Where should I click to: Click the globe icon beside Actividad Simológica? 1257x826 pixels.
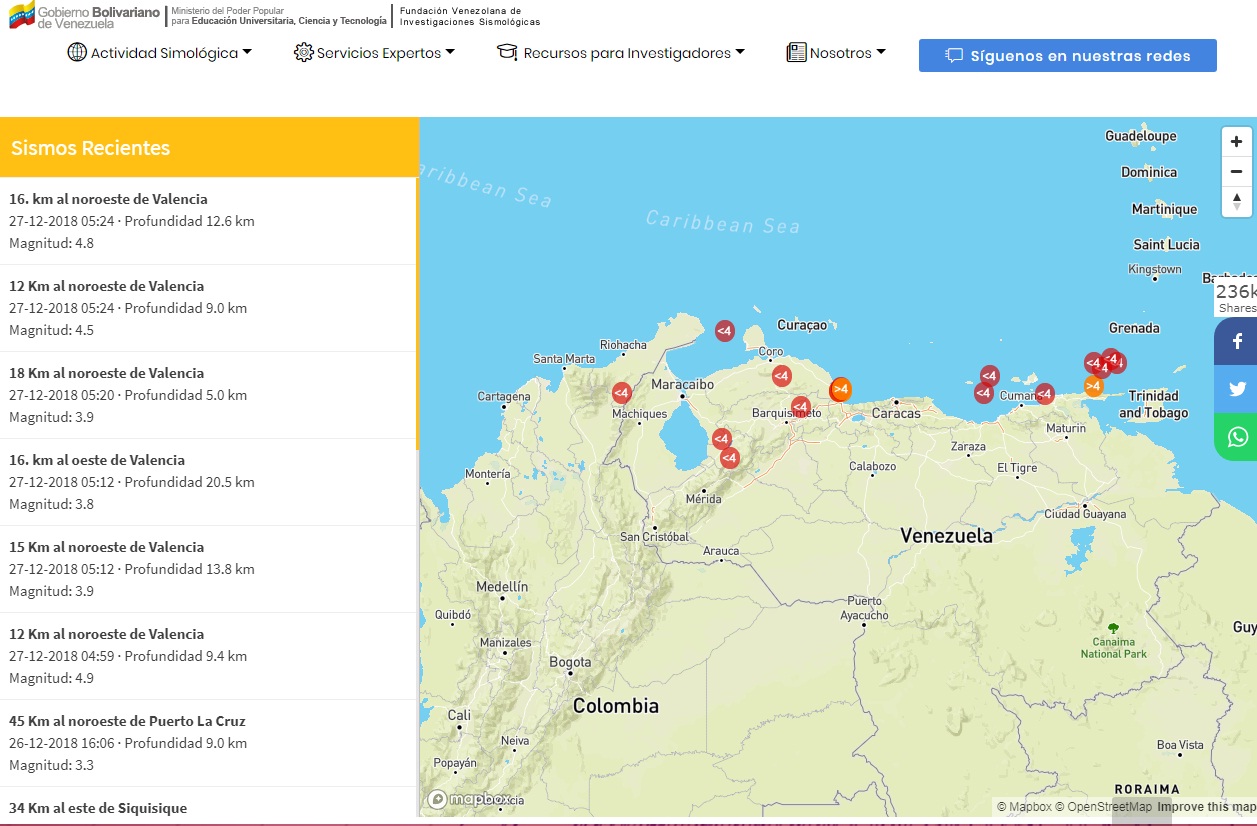coord(79,53)
